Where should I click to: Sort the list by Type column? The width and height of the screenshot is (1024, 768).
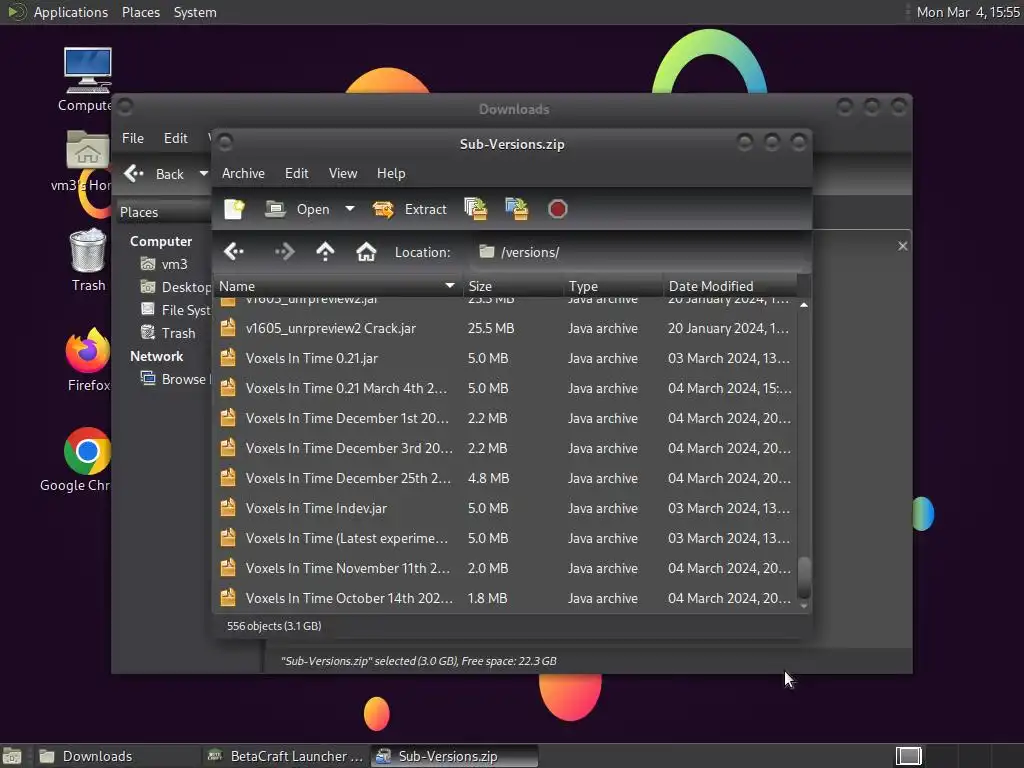[x=613, y=286]
